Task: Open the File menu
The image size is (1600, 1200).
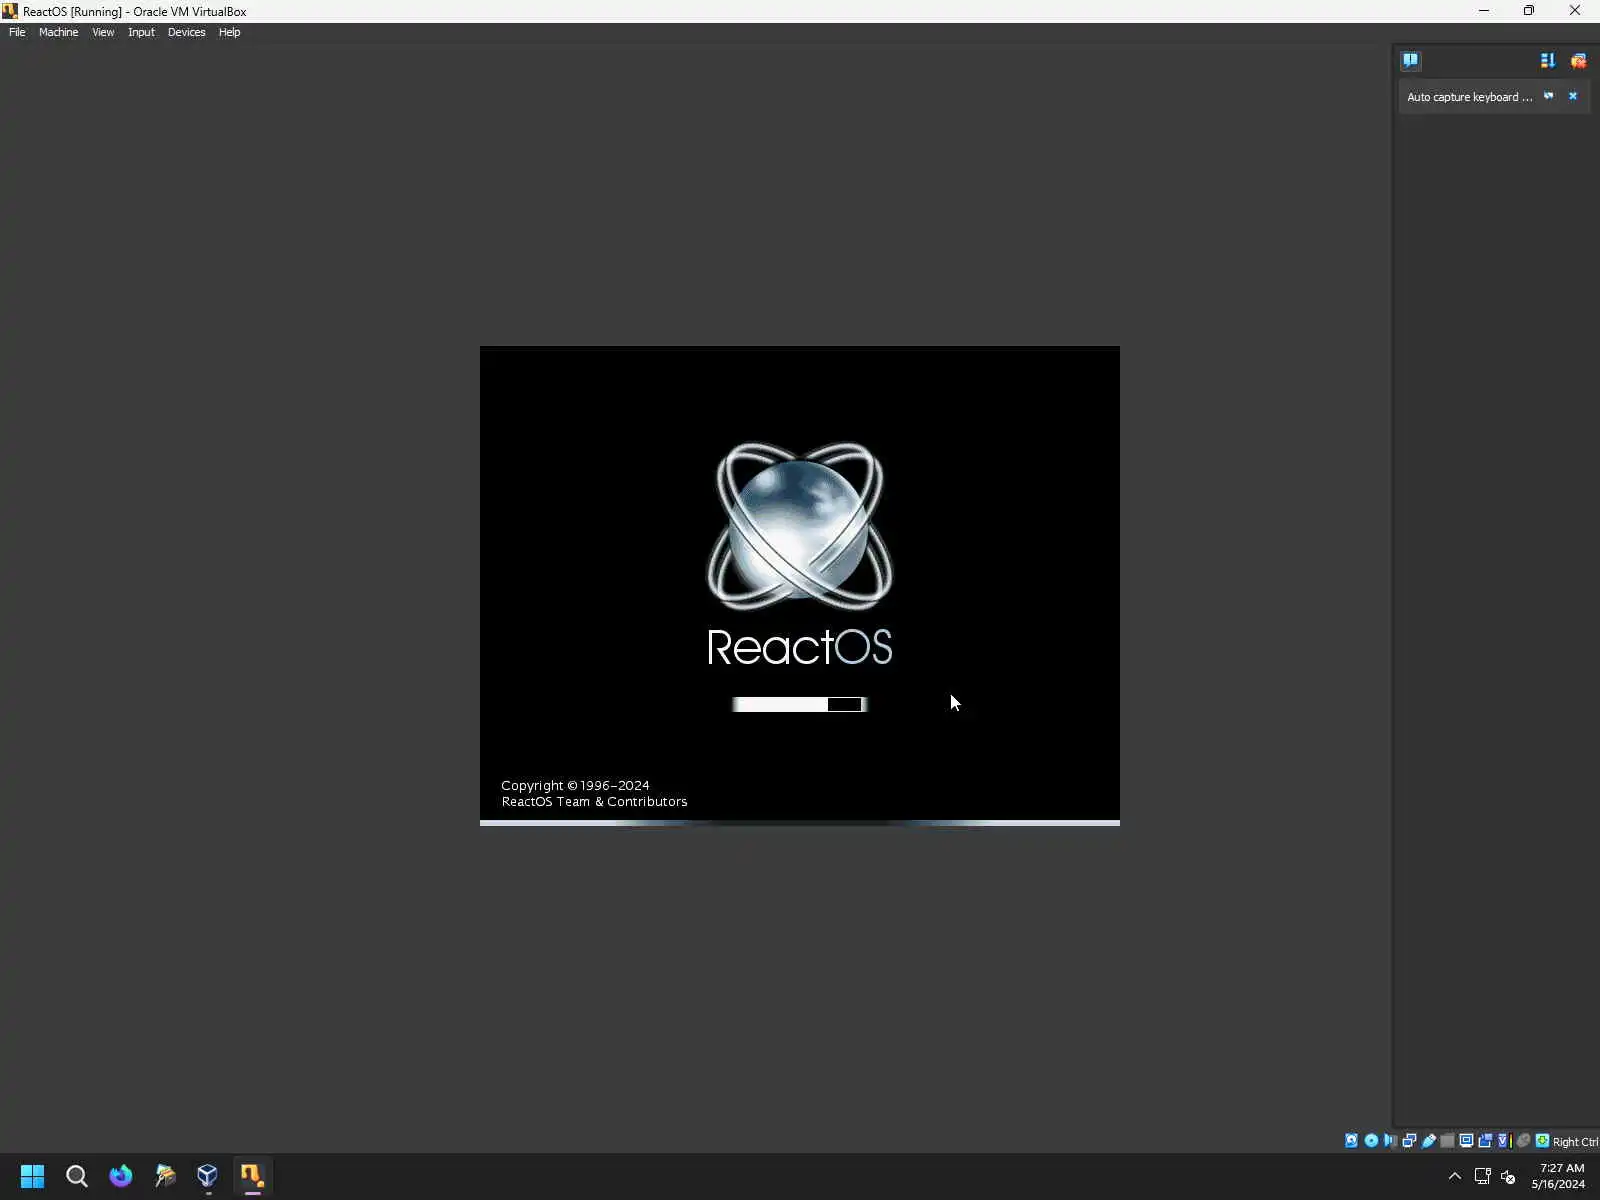Action: tap(17, 32)
